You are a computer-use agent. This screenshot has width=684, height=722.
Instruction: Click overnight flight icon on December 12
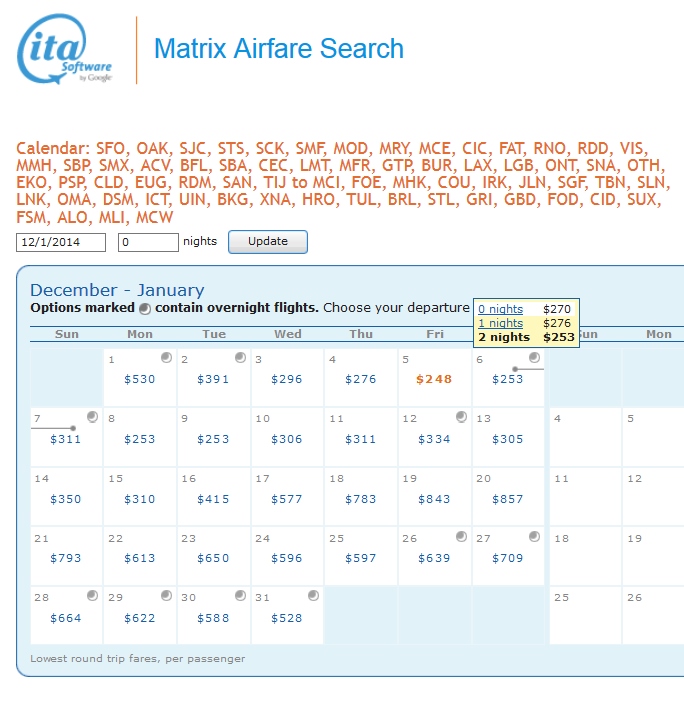460,417
